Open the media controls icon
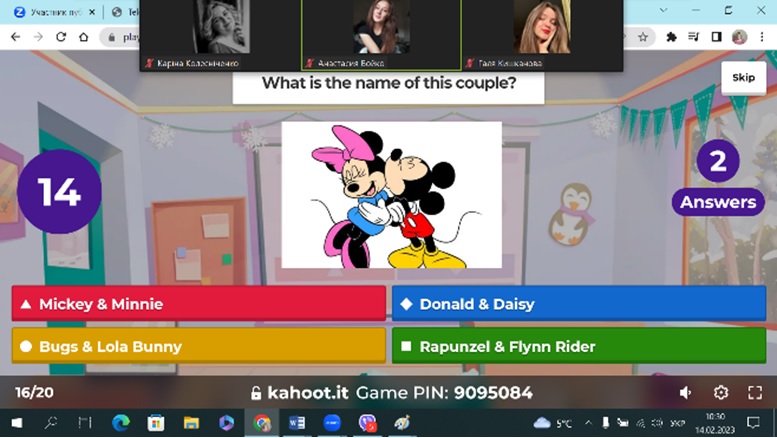 click(x=694, y=37)
